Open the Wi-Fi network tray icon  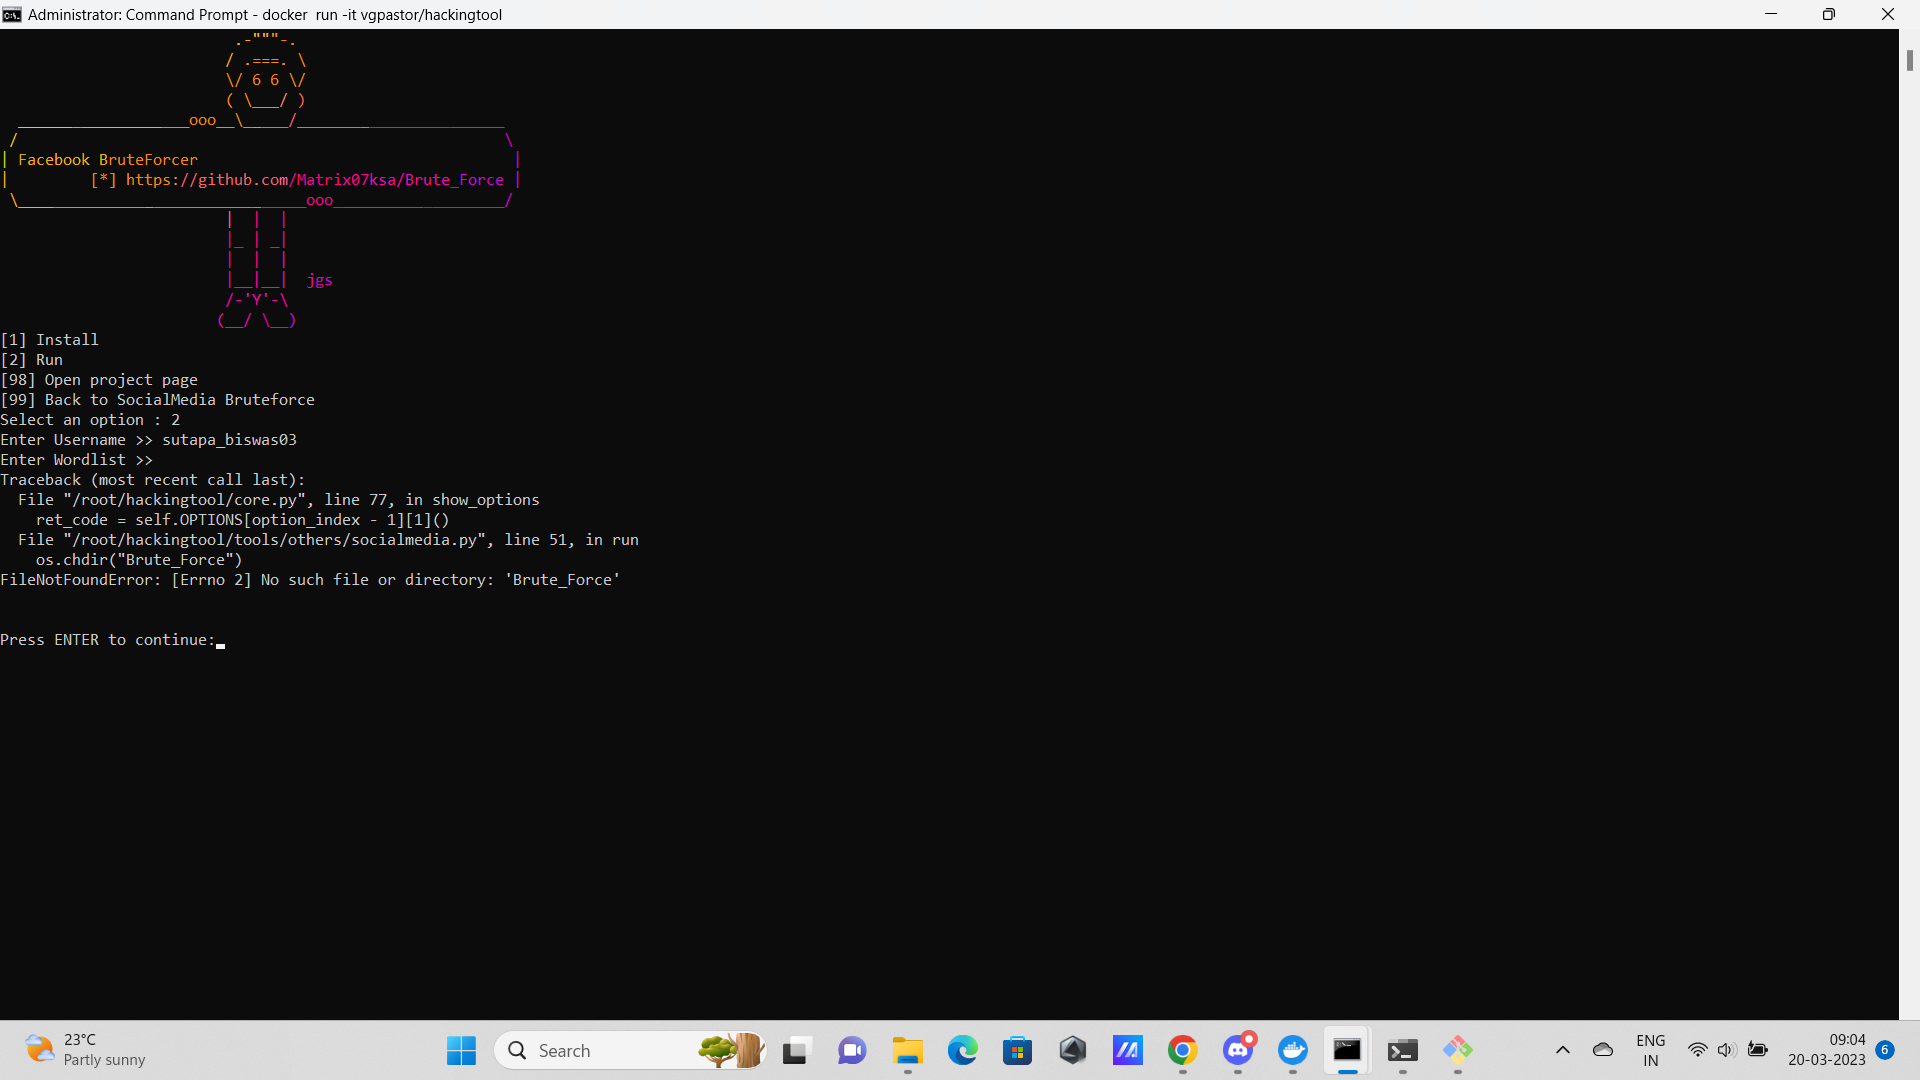tap(1698, 1050)
